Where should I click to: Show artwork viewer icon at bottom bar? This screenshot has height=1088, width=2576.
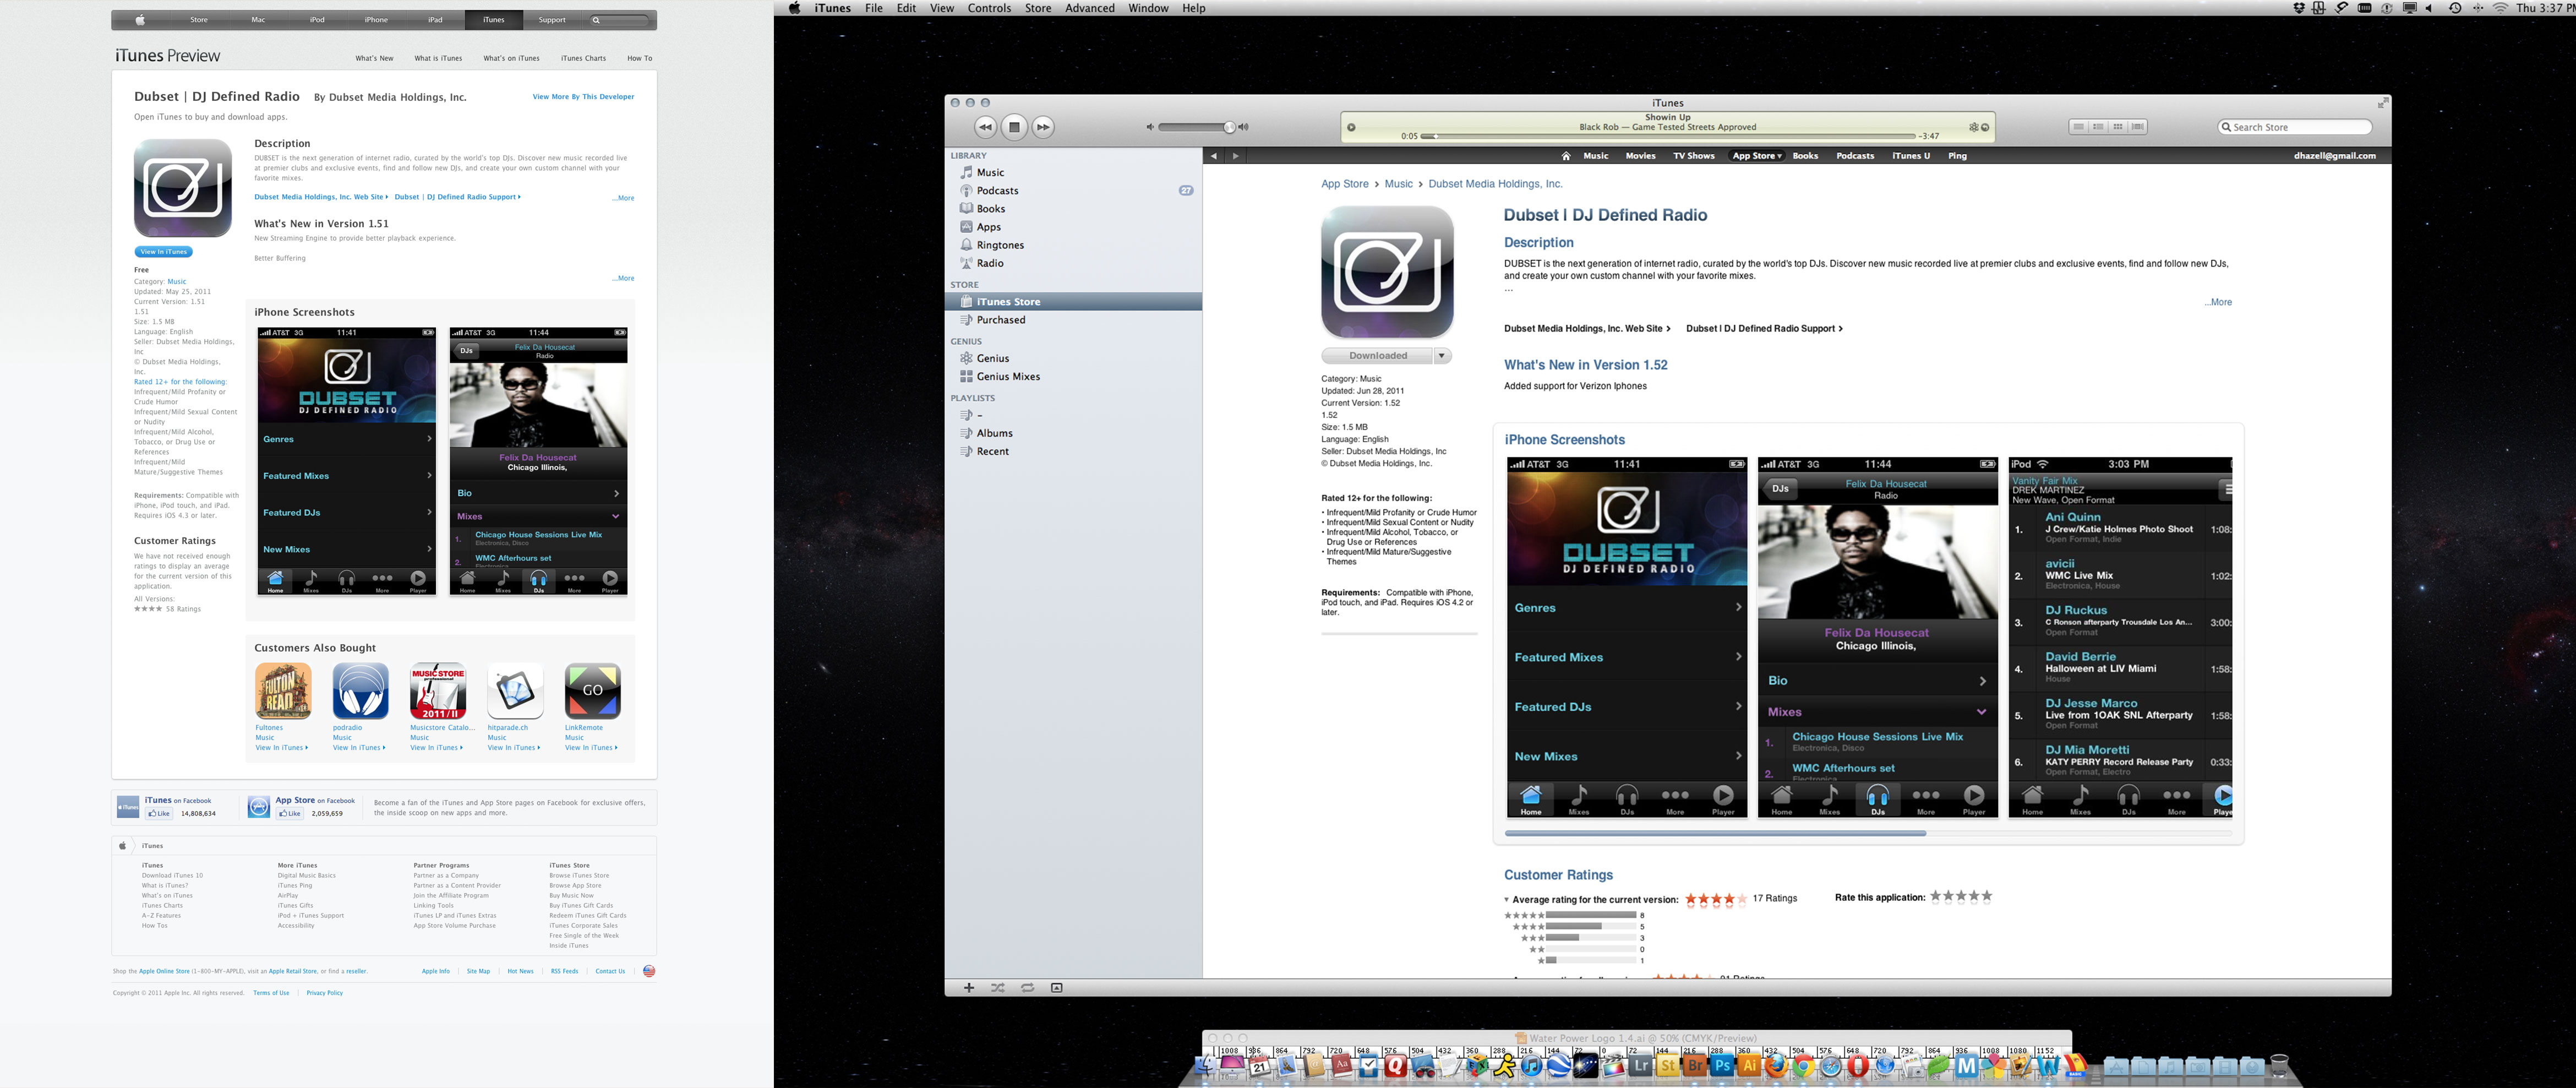pos(1056,988)
